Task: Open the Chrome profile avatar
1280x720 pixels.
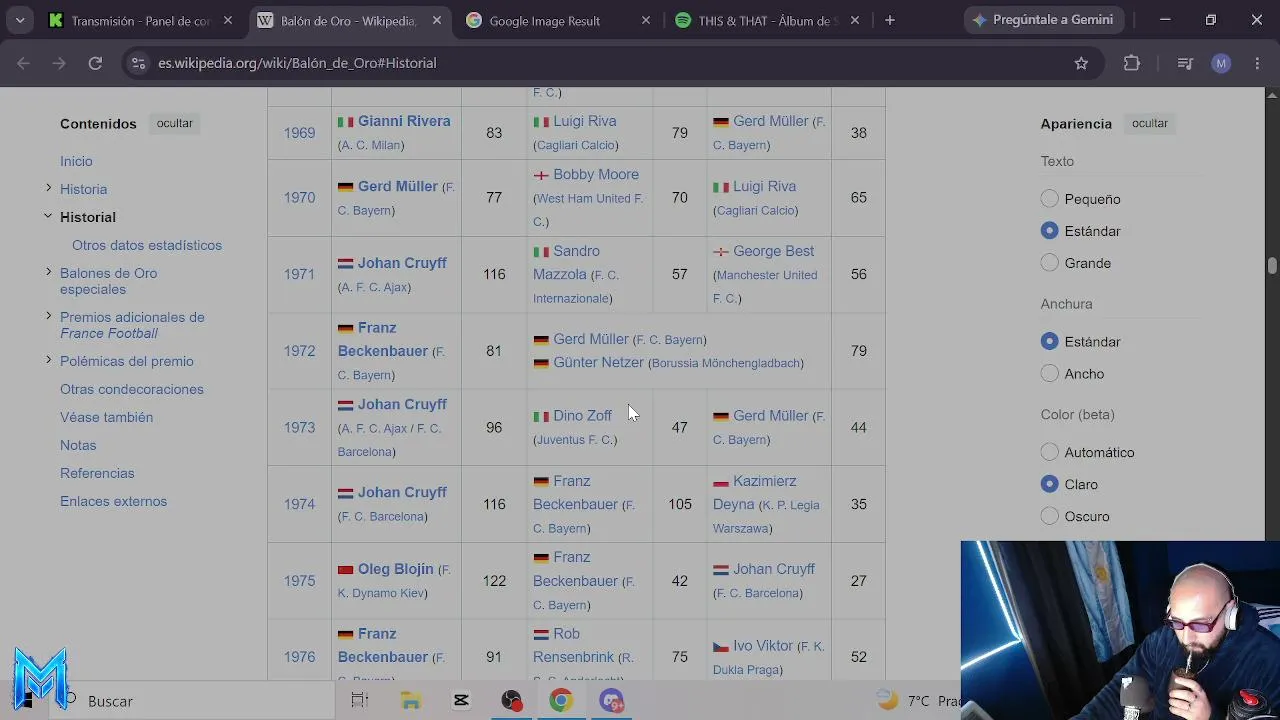Action: (x=1221, y=63)
